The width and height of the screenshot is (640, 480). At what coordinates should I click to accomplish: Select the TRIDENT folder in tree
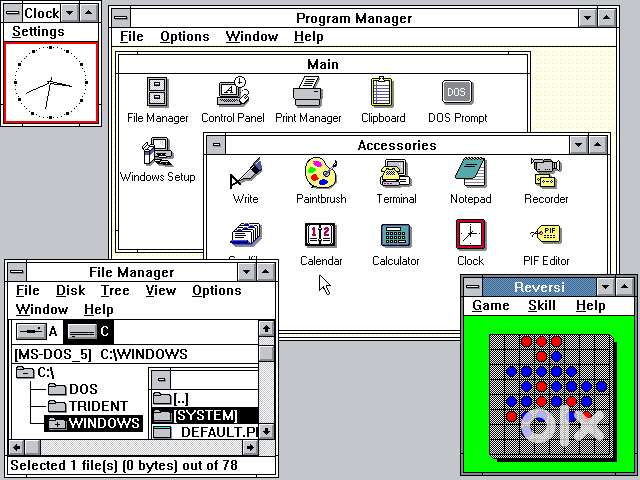coord(88,406)
